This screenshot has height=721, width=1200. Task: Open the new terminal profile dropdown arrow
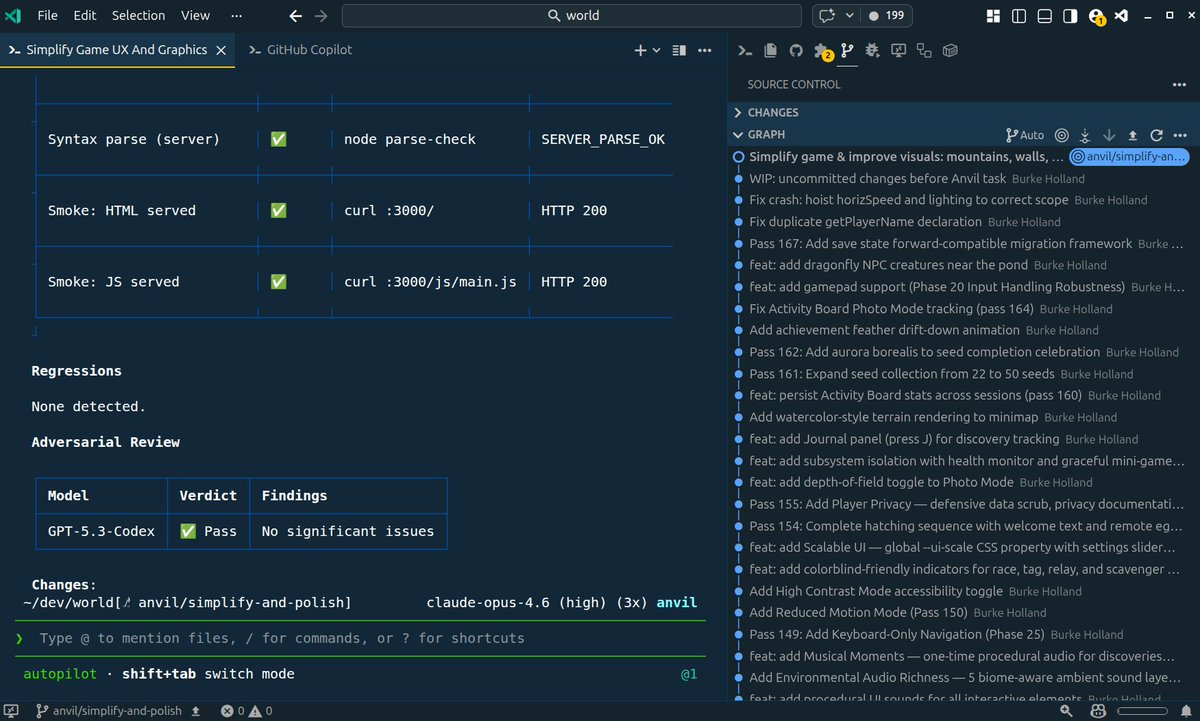(657, 50)
